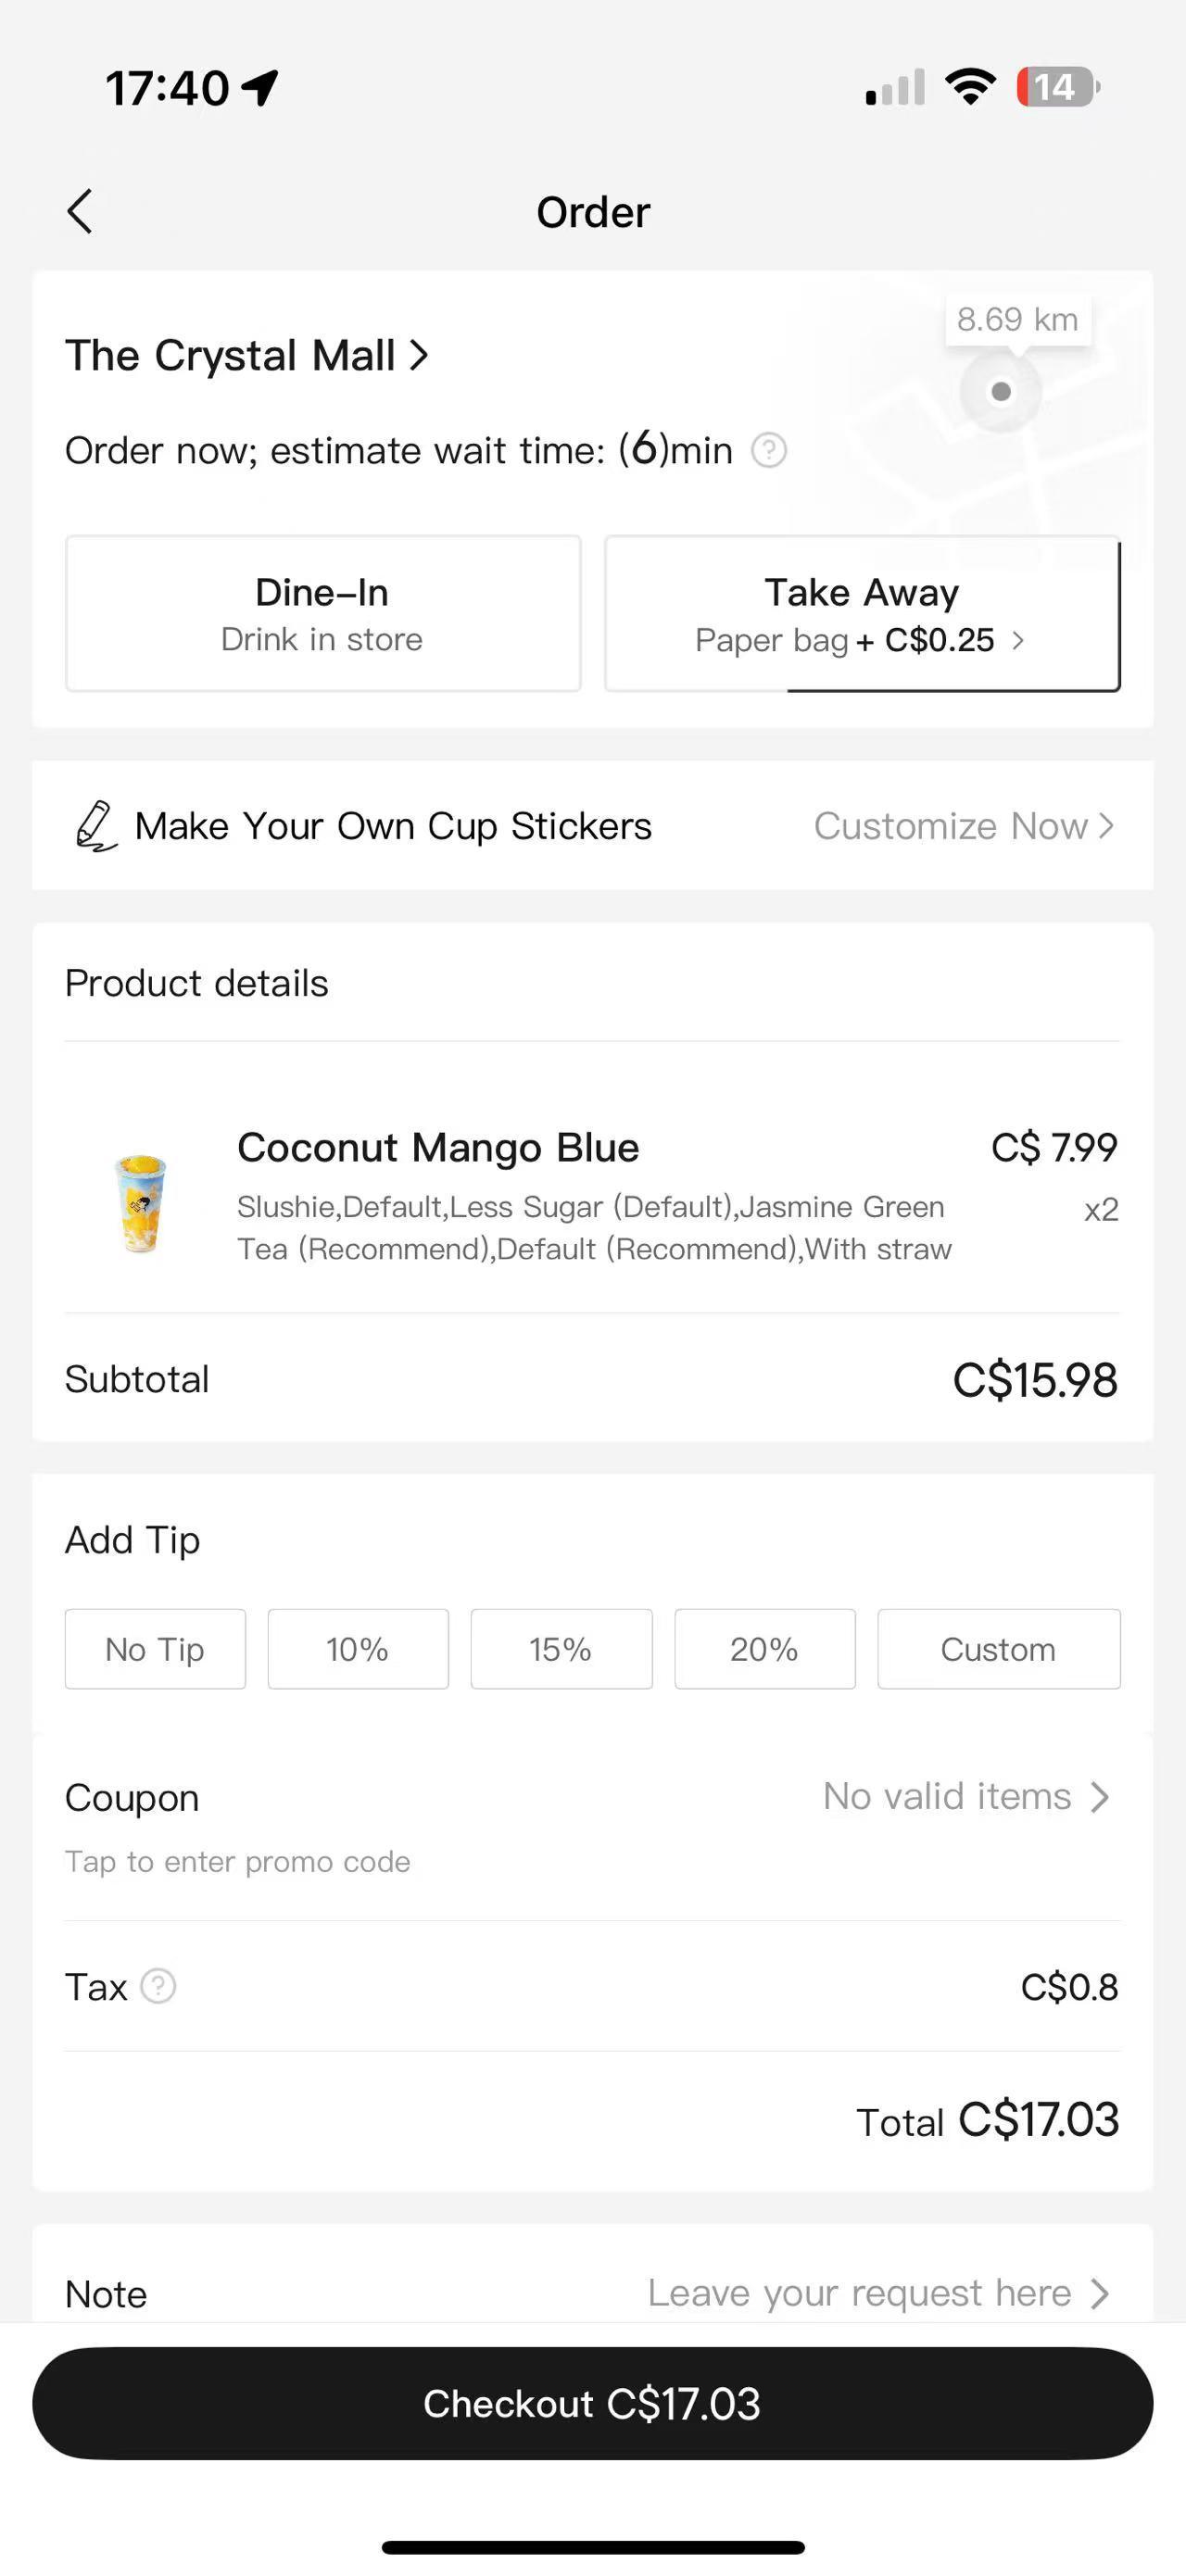Choose the 10% tip option
The width and height of the screenshot is (1186, 2576).
tap(358, 1649)
